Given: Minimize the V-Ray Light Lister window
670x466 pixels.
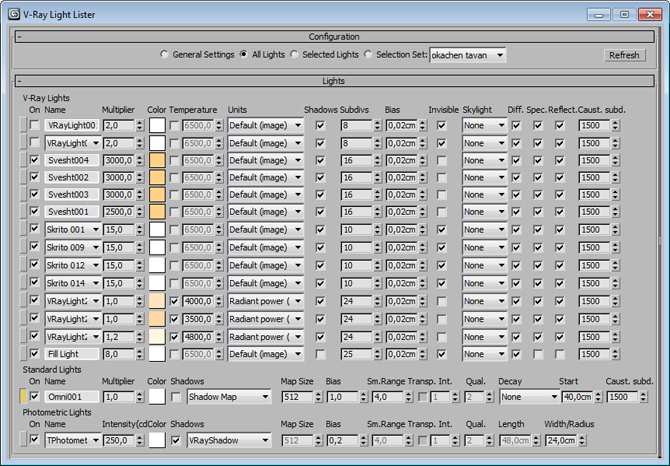Looking at the screenshot, I should pos(598,15).
